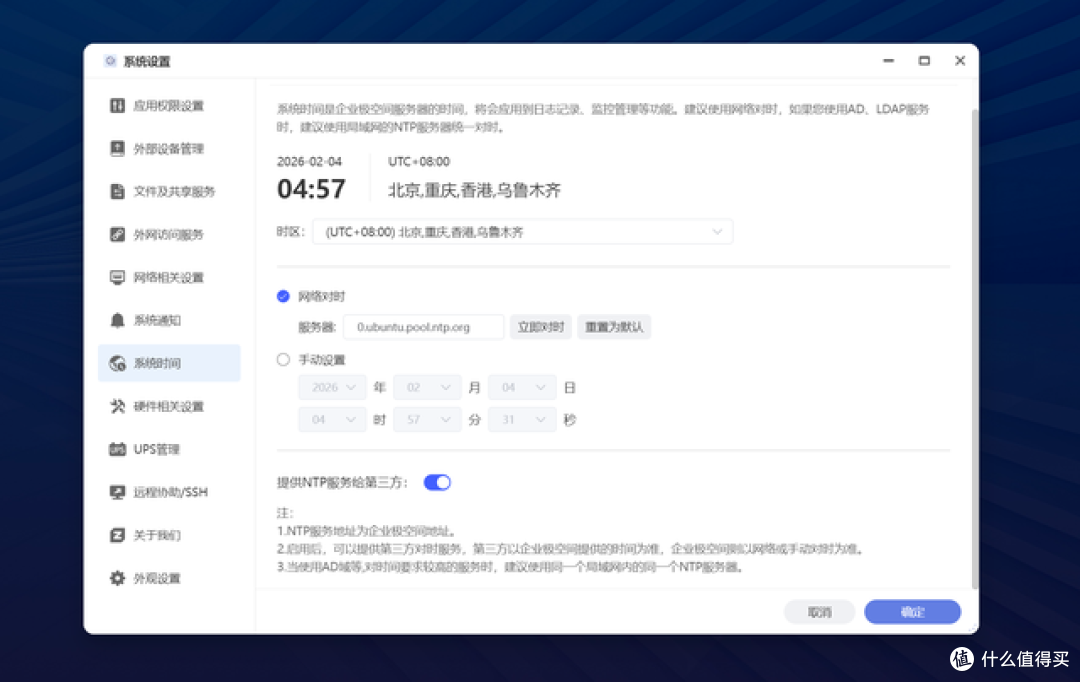Viewport: 1080px width, 682px height.
Task: Click the 外网访问服务 link icon
Action: pos(117,234)
